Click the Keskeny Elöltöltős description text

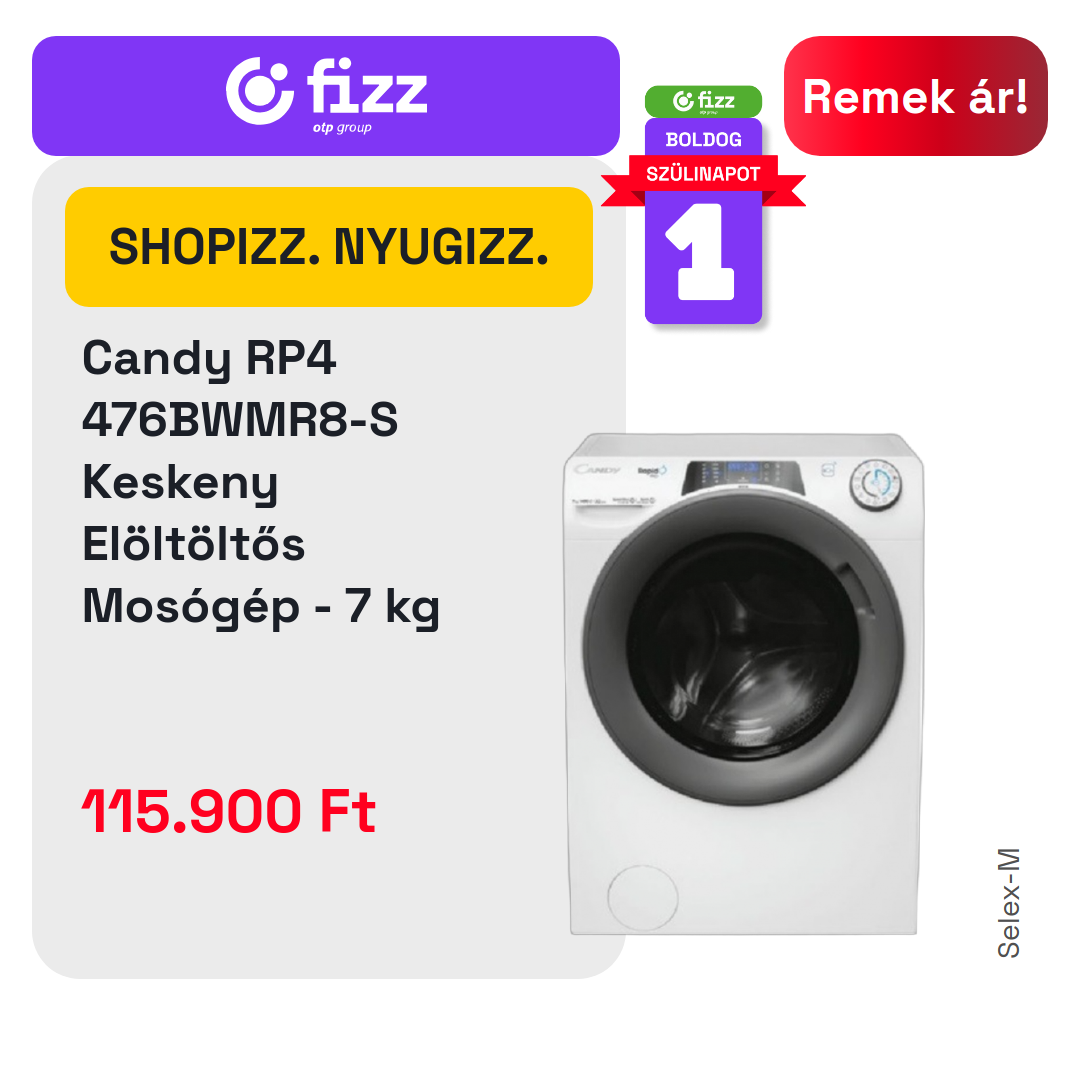click(x=194, y=513)
